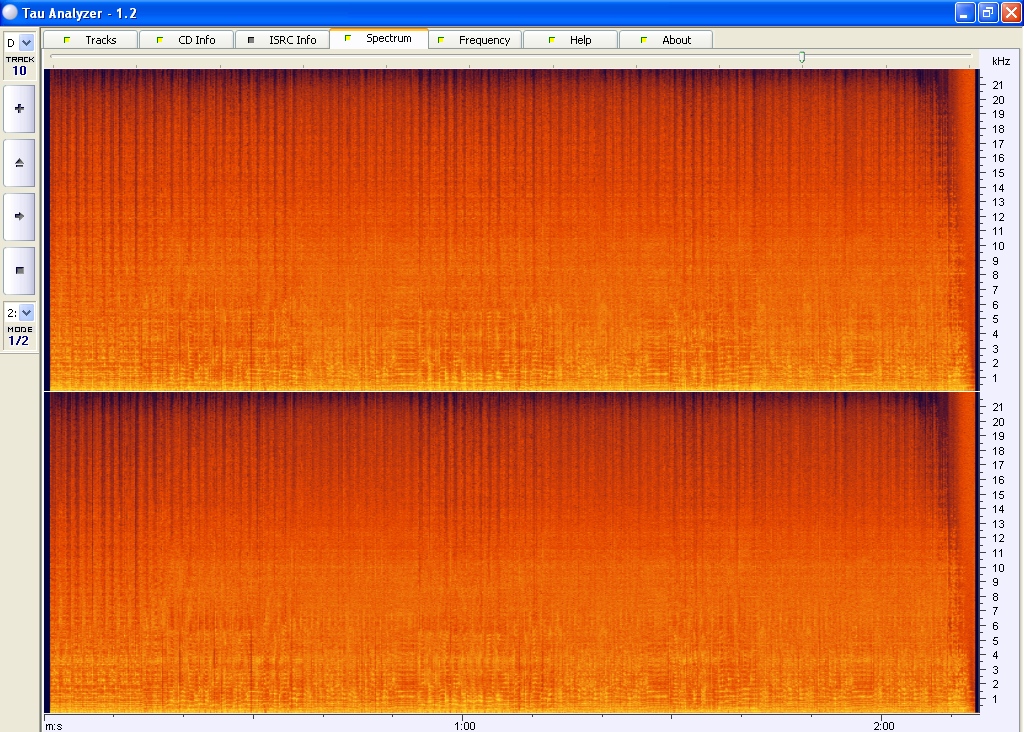
Task: Click the active Spectrum tab
Action: click(x=378, y=39)
